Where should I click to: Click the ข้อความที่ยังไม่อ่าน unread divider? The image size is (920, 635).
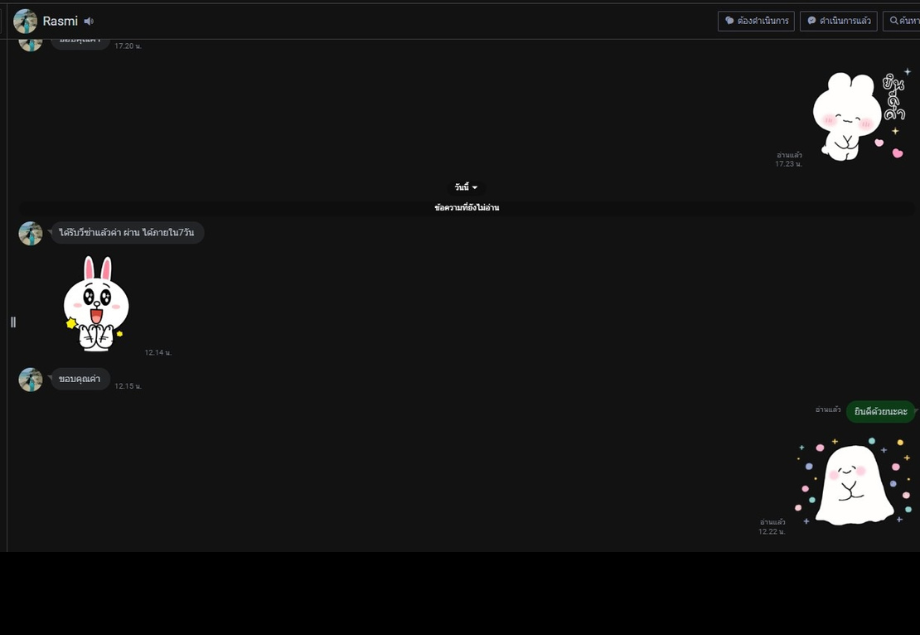coord(466,208)
